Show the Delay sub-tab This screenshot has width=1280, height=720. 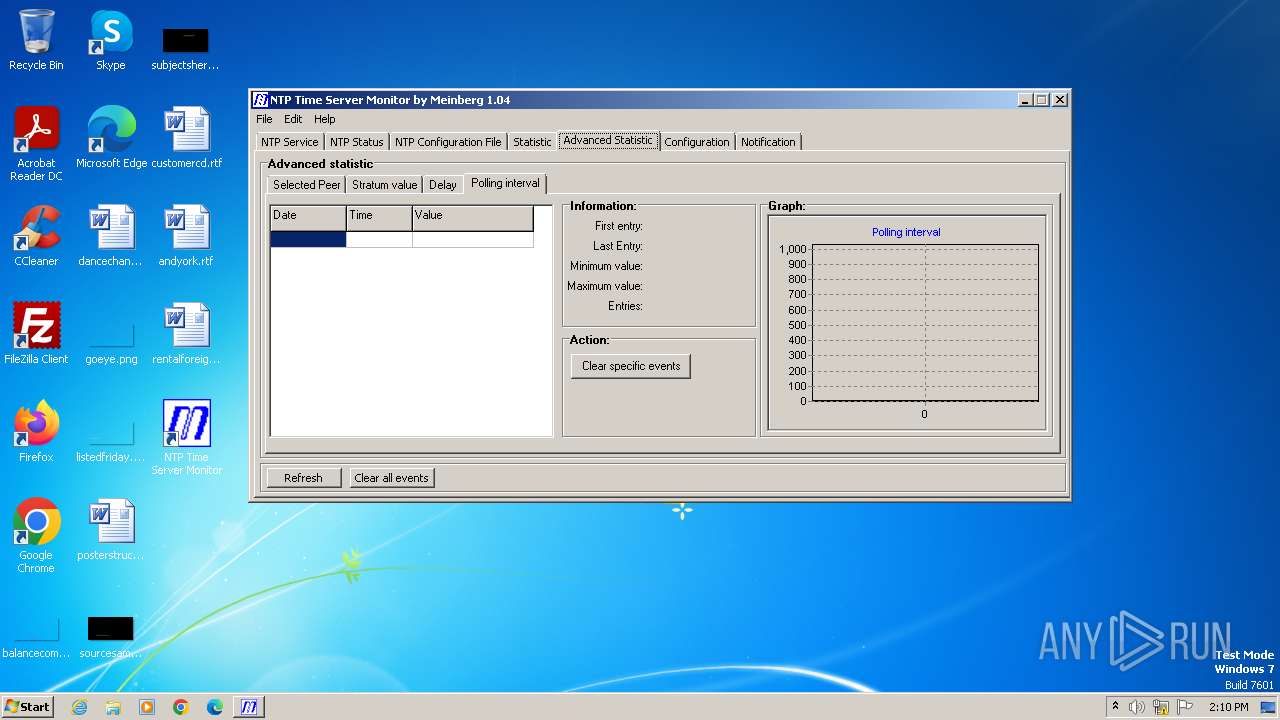(443, 185)
